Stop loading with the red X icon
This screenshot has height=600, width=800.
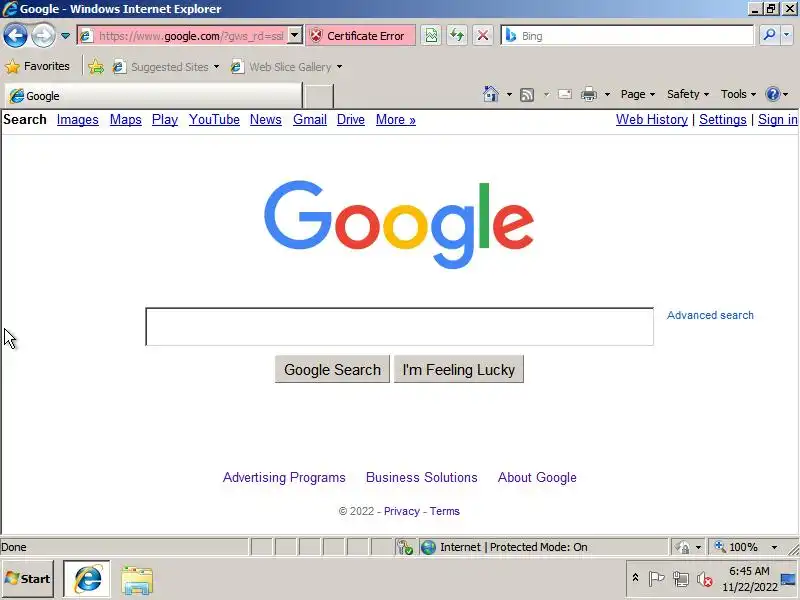pyautogui.click(x=483, y=36)
